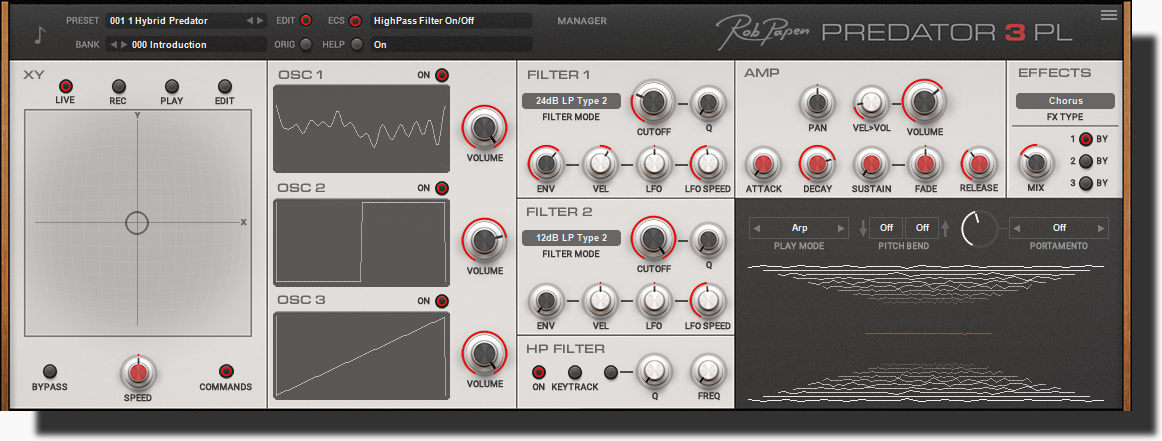Click the Filter 2 LFO SPEED knob
This screenshot has width=1162, height=441.
point(708,301)
